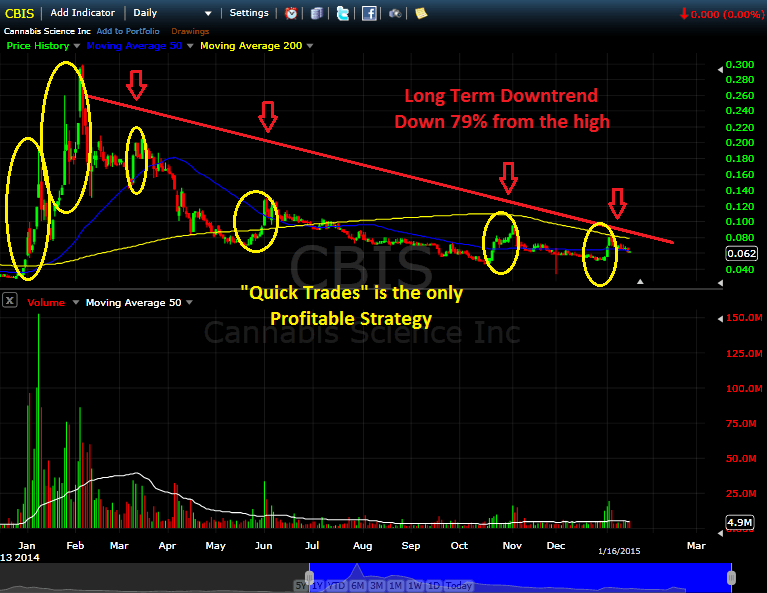The width and height of the screenshot is (767, 593).
Task: Click the 100.0M volume axis value
Action: (x=744, y=388)
